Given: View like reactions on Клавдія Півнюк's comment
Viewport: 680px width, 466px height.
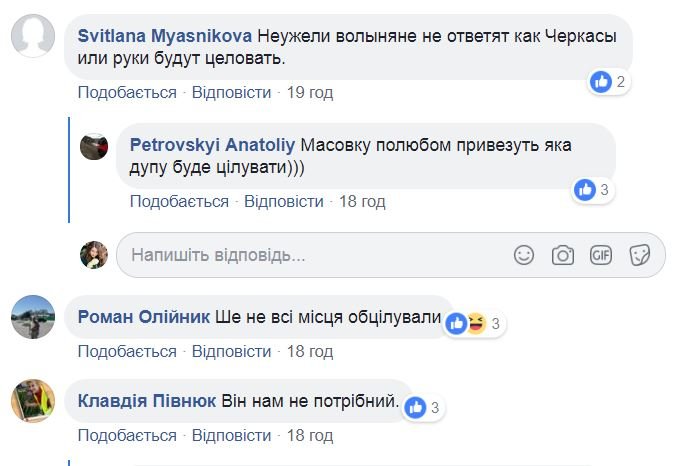Looking at the screenshot, I should click(x=423, y=407).
